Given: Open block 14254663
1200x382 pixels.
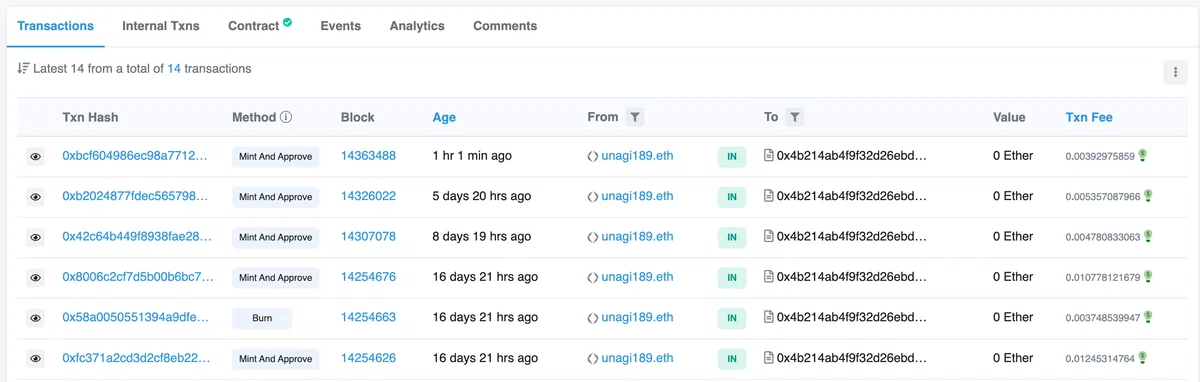Looking at the screenshot, I should 368,317.
